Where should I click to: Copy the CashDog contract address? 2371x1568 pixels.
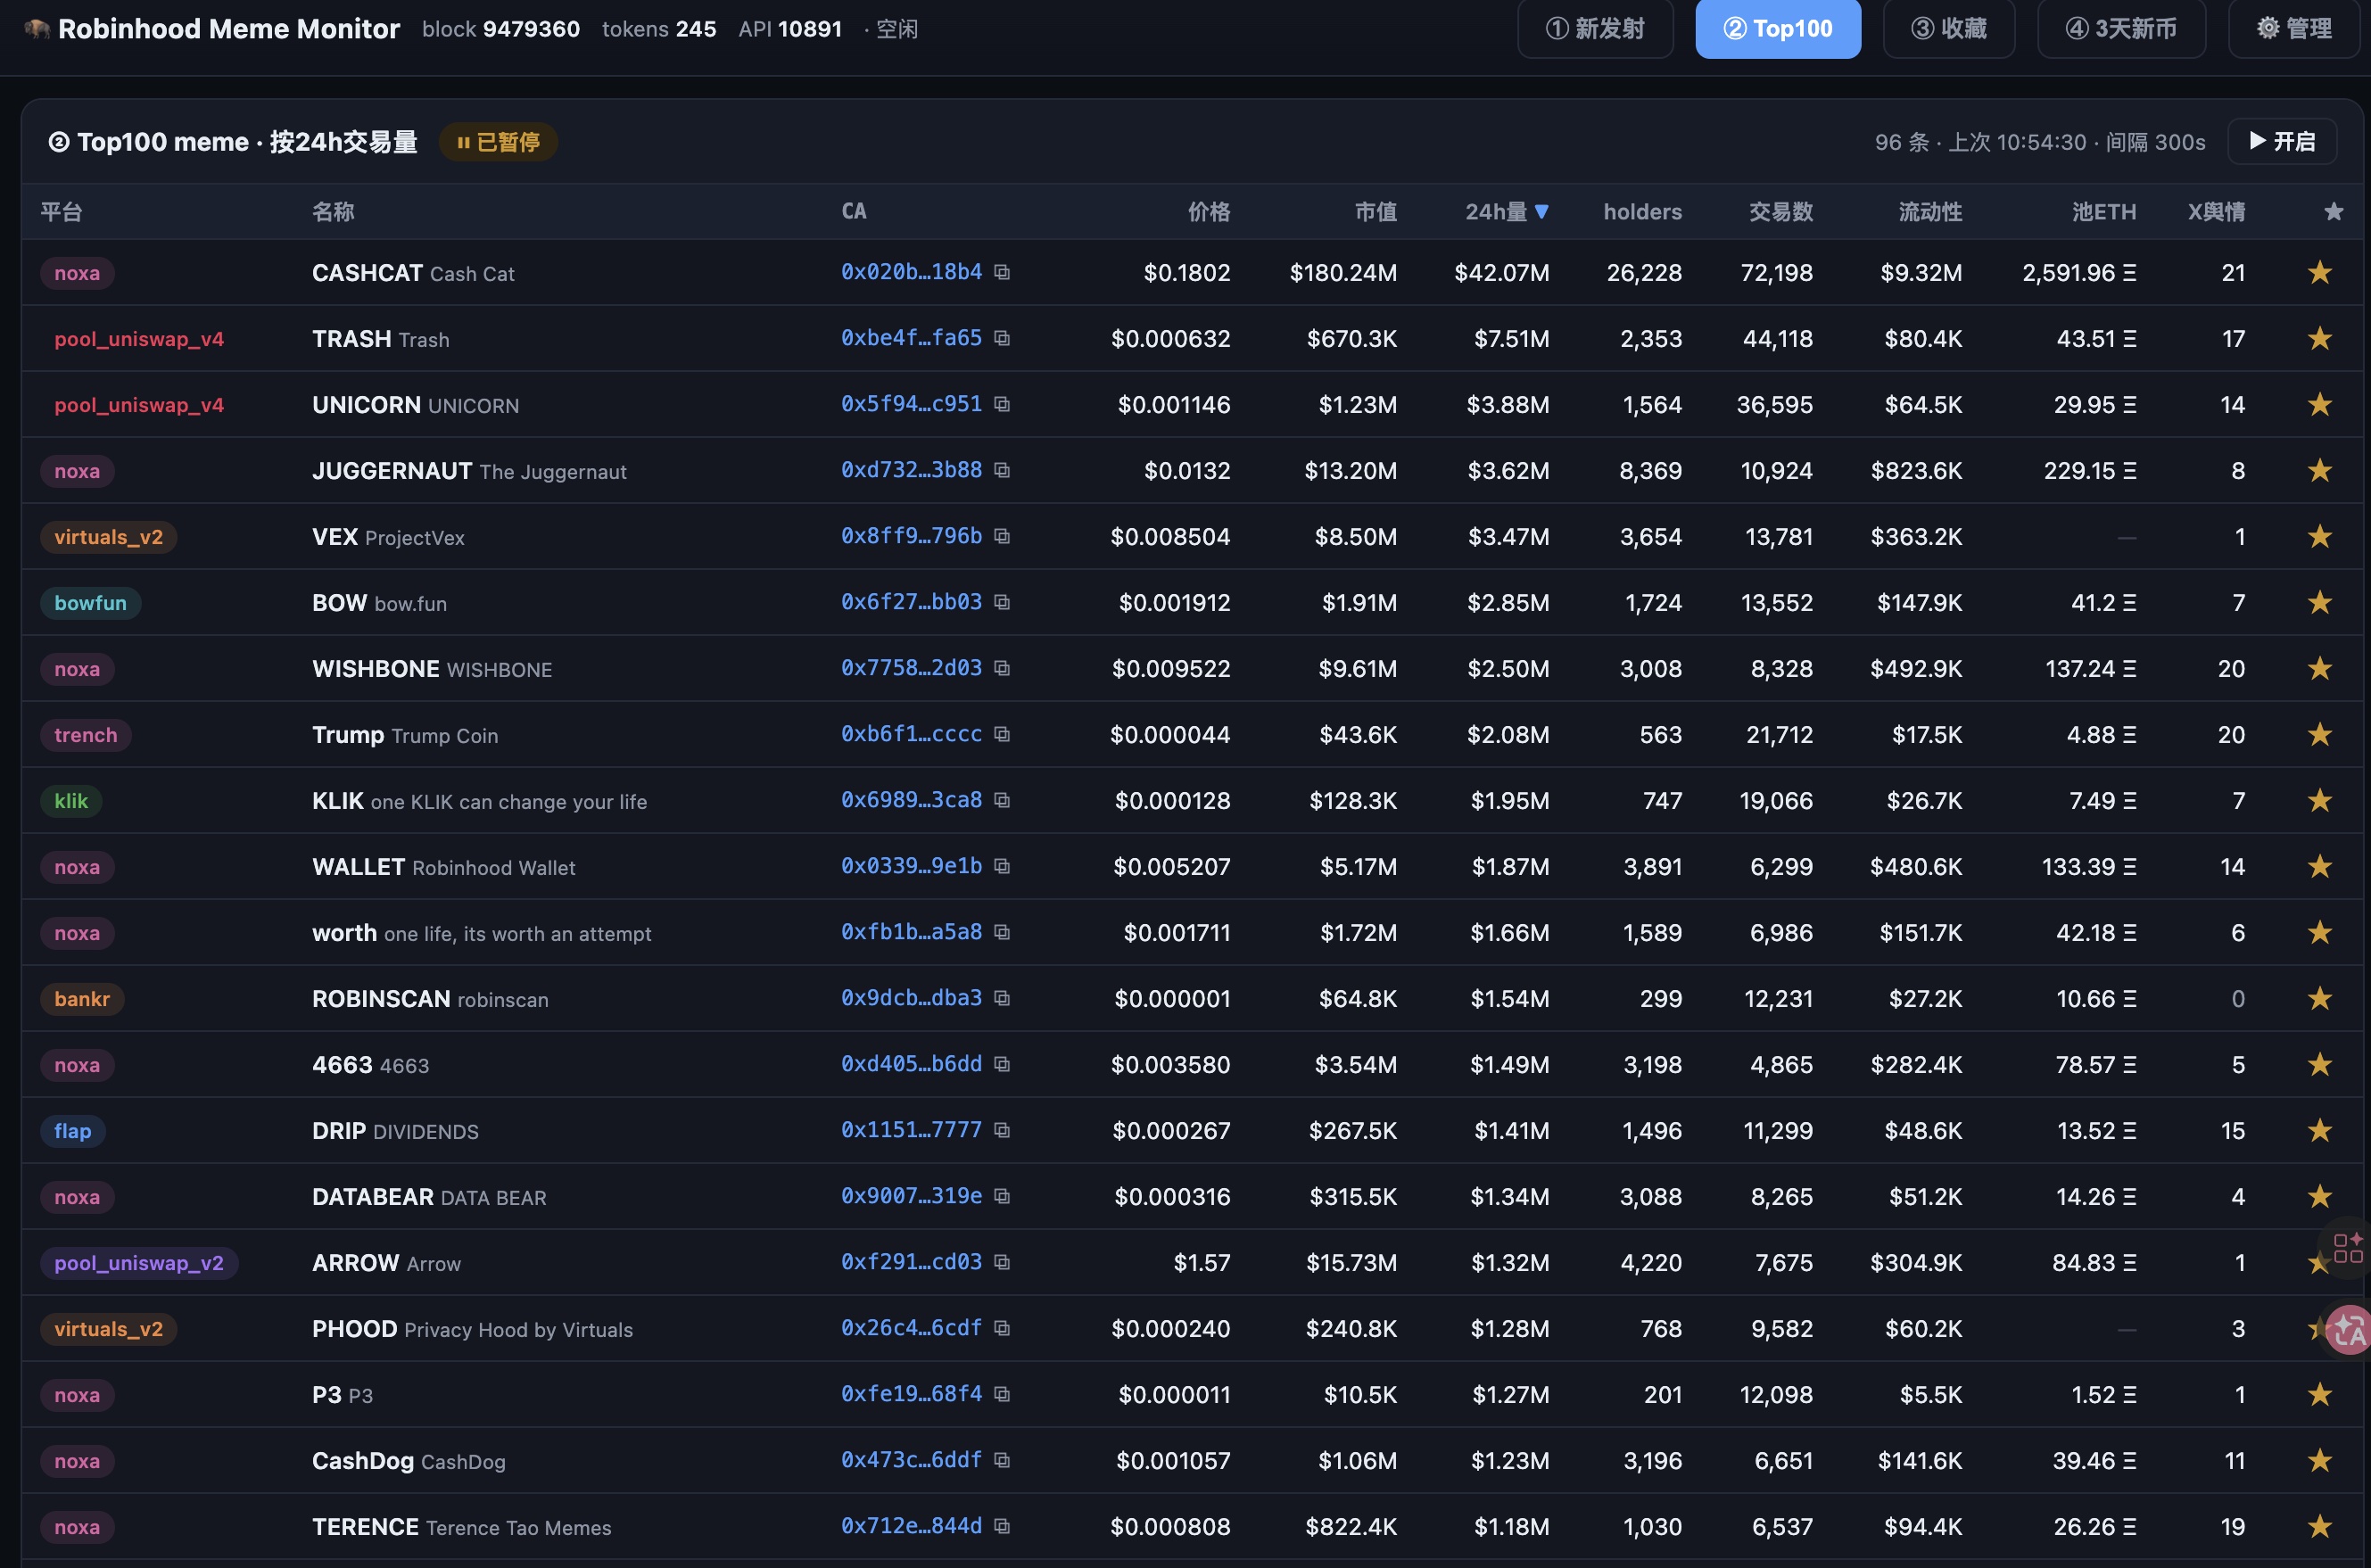1002,1460
